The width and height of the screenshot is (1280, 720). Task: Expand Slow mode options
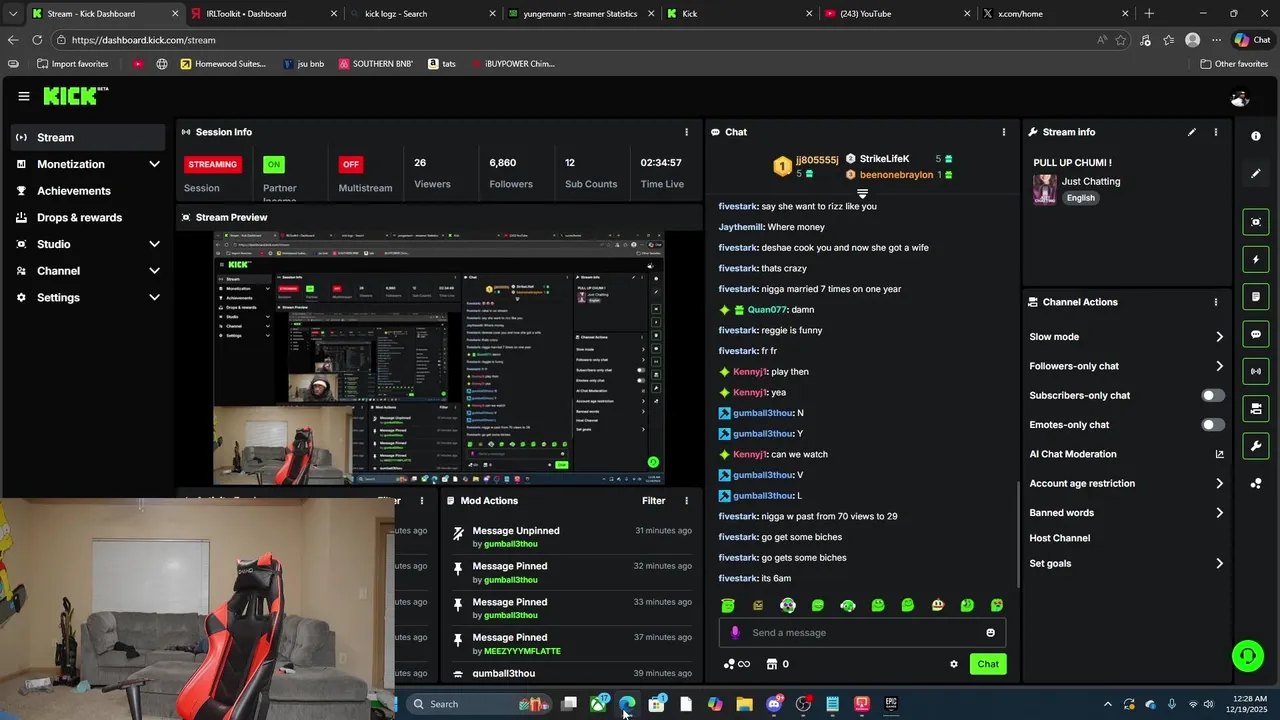point(1219,337)
